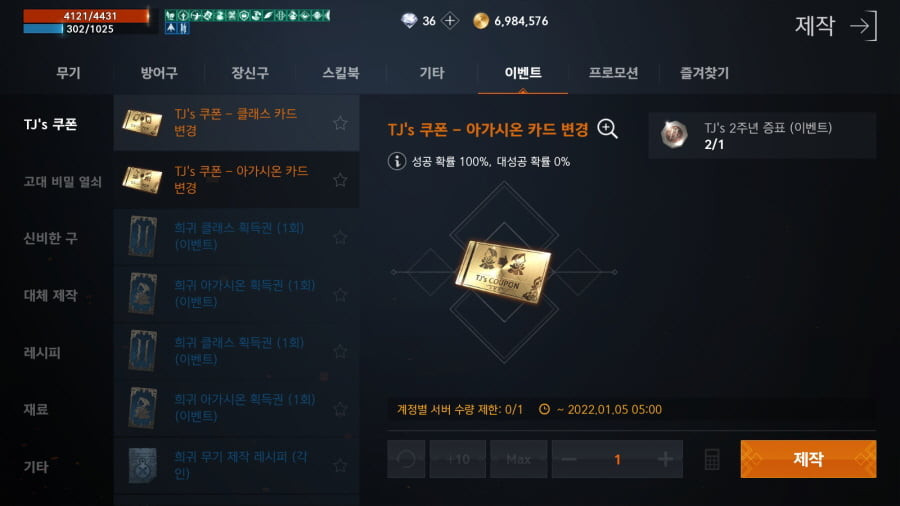Open the calculator icon beside quantity stepper
Screen dimensions: 900x506
click(x=712, y=459)
